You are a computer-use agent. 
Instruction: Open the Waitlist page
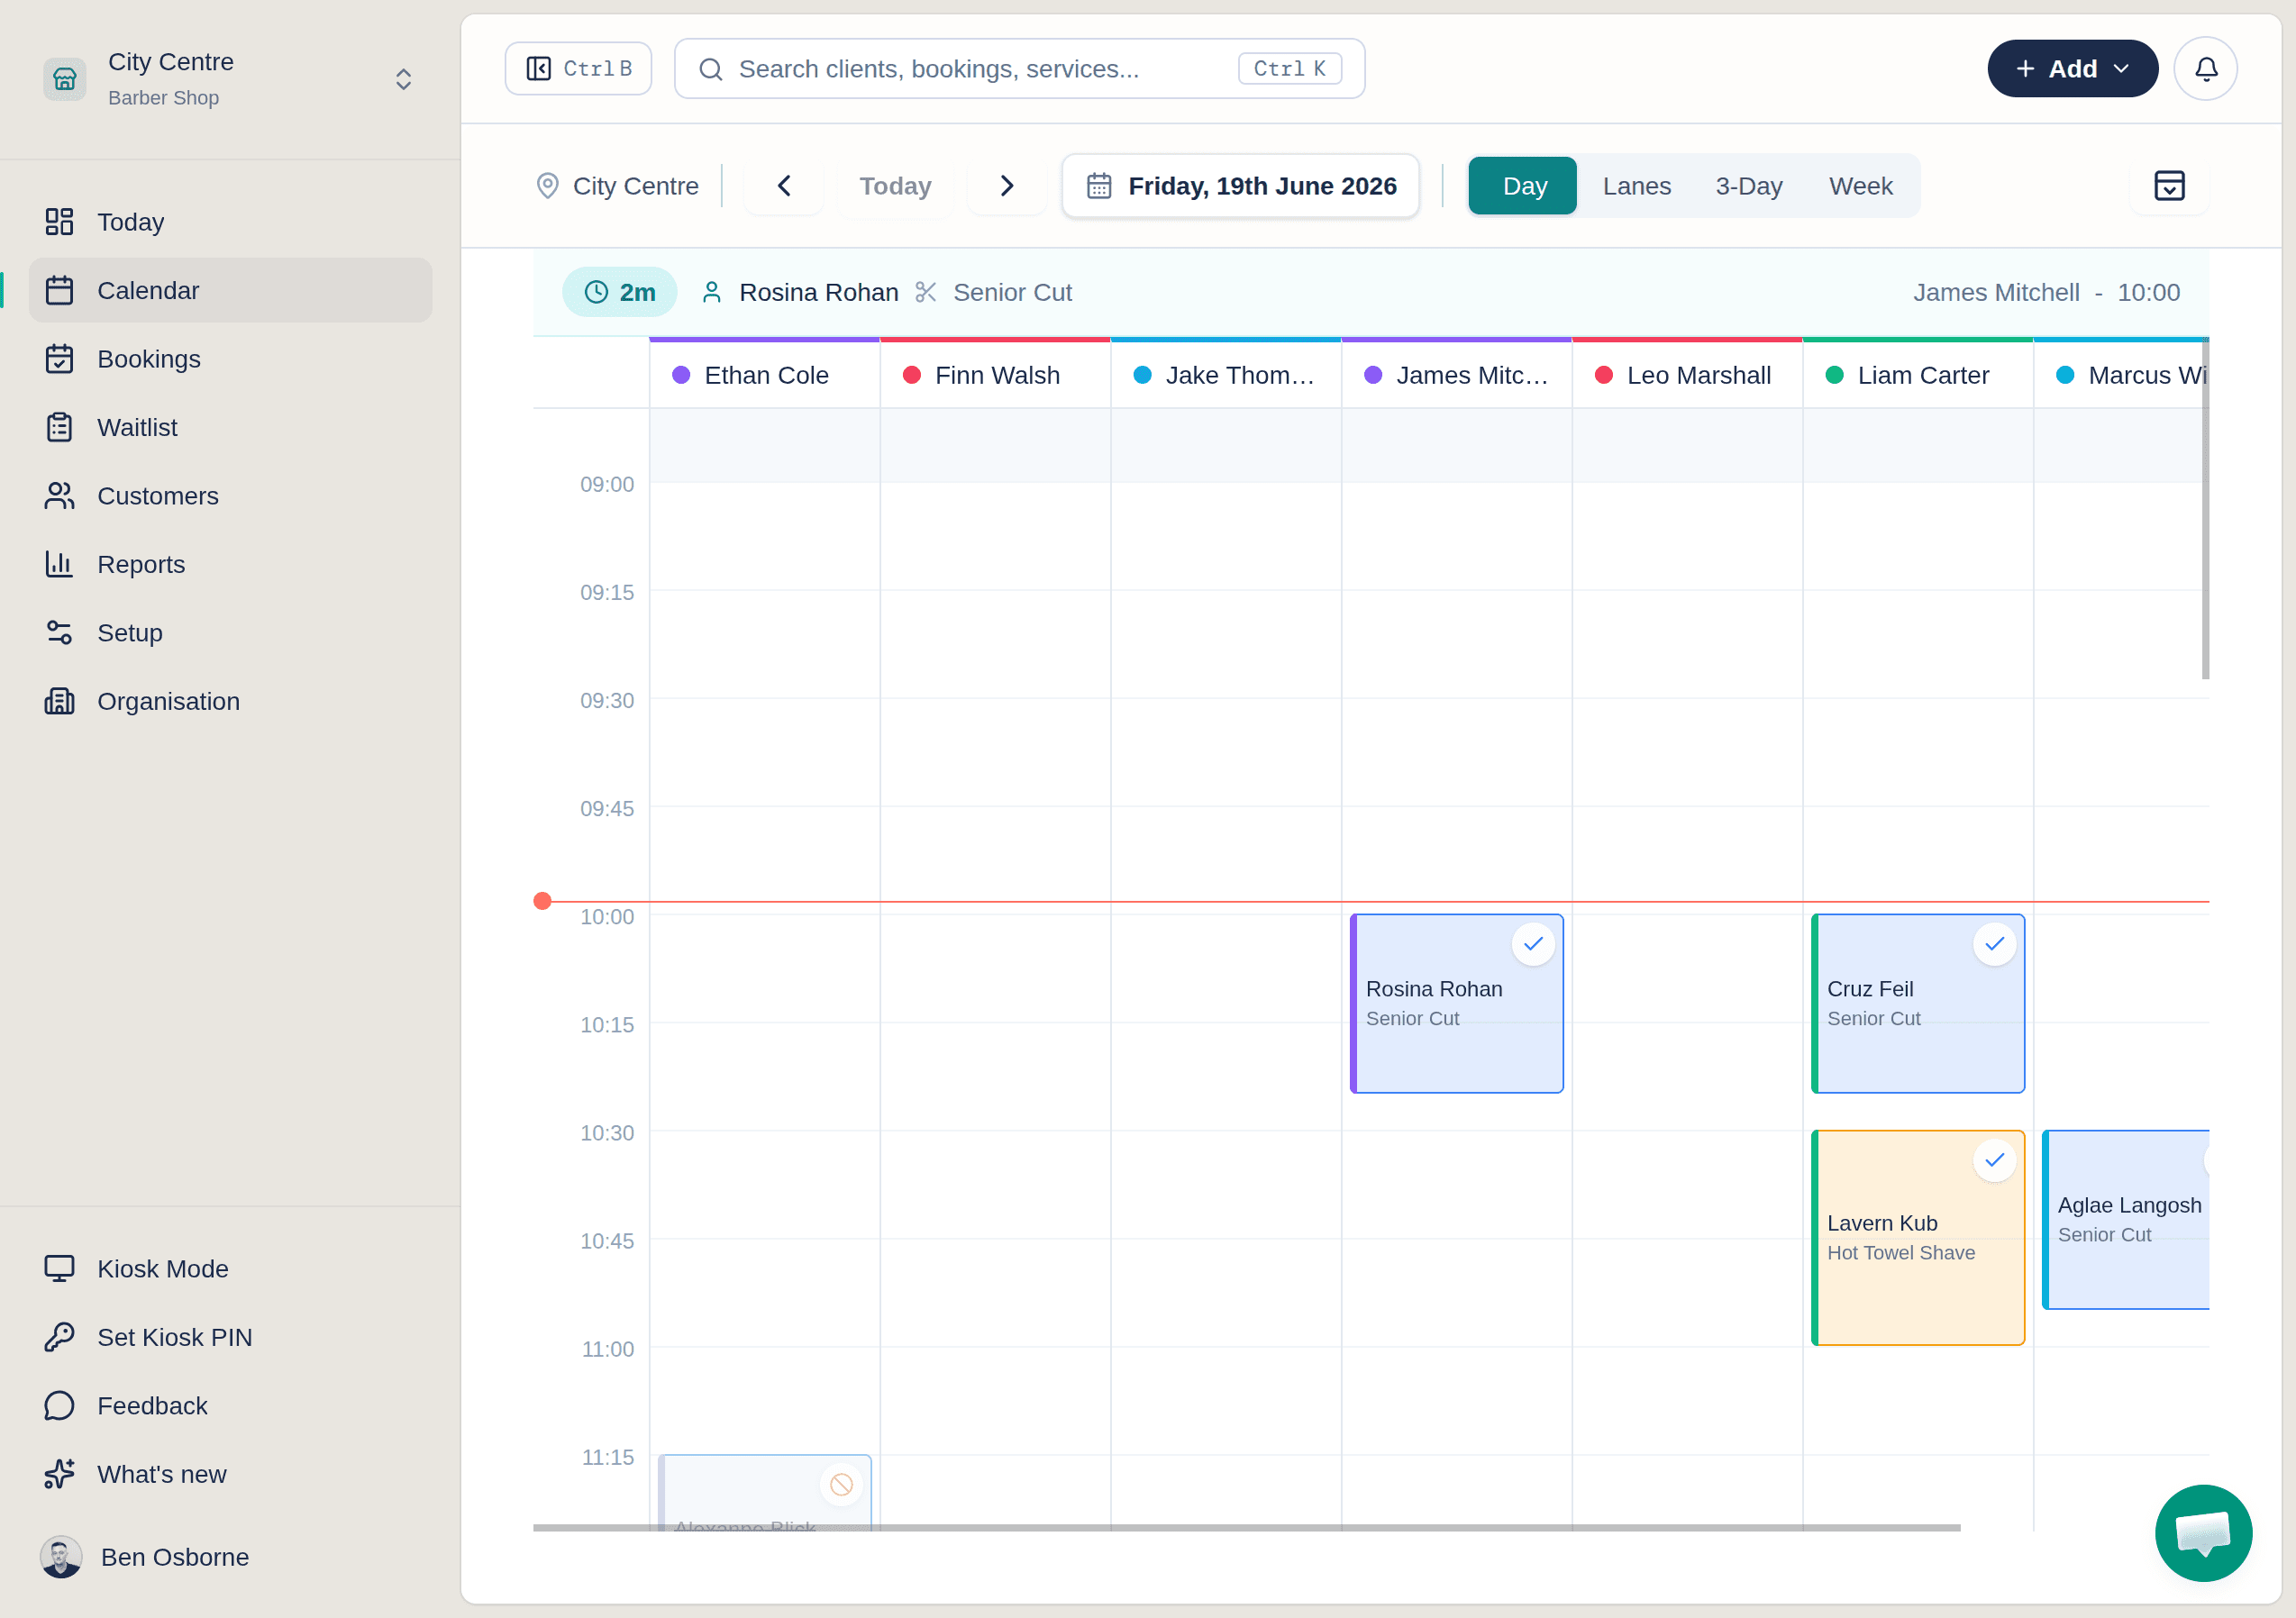tap(230, 427)
